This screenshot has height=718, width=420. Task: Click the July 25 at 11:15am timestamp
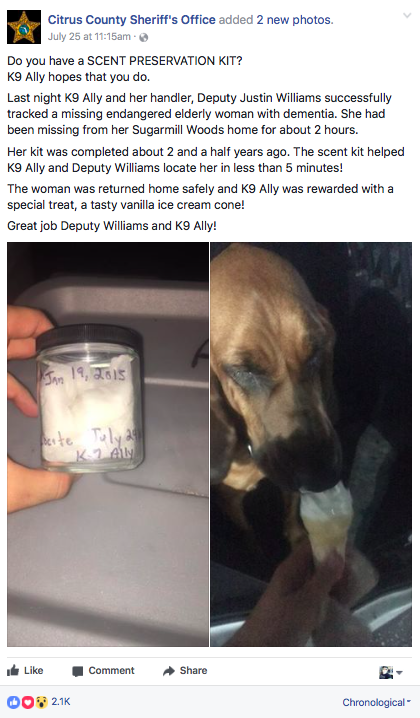coord(89,37)
